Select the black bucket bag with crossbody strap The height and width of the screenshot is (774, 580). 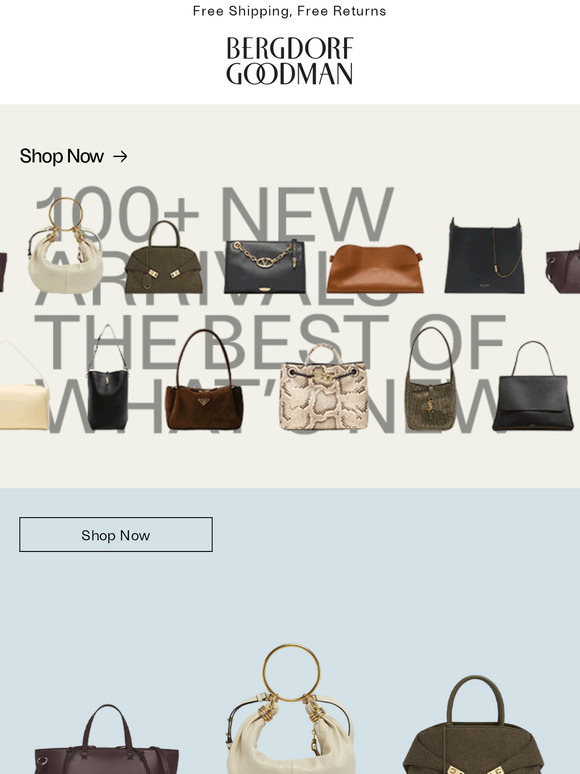point(108,378)
